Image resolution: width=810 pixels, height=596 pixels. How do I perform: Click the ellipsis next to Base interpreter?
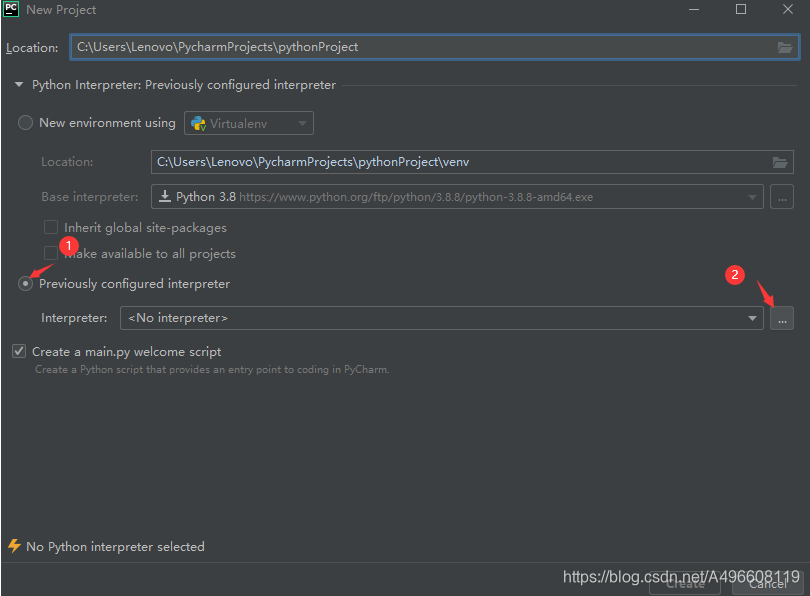click(782, 196)
